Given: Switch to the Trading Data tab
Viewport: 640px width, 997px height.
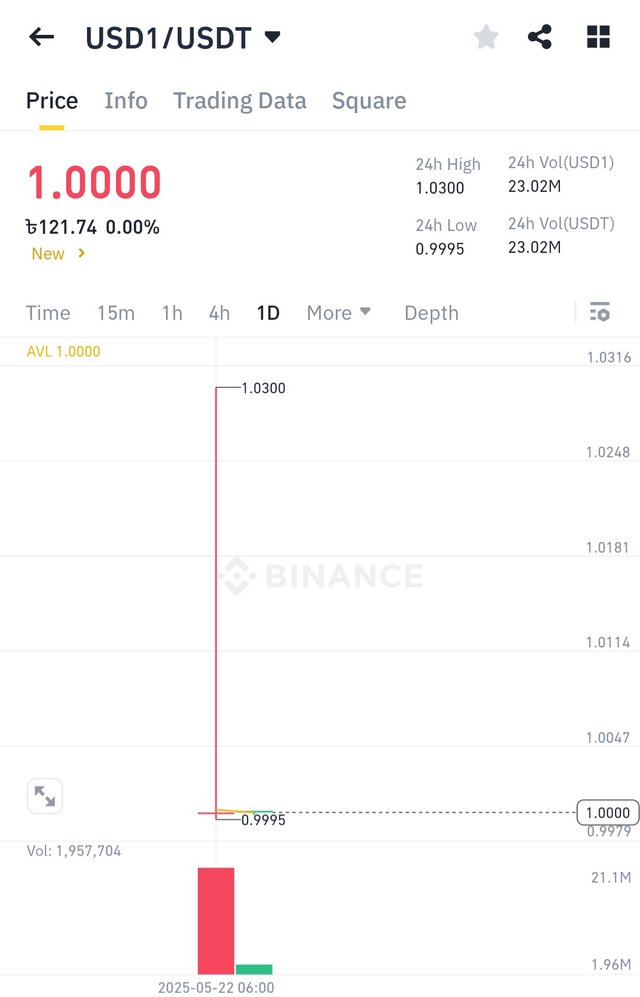Looking at the screenshot, I should point(240,100).
